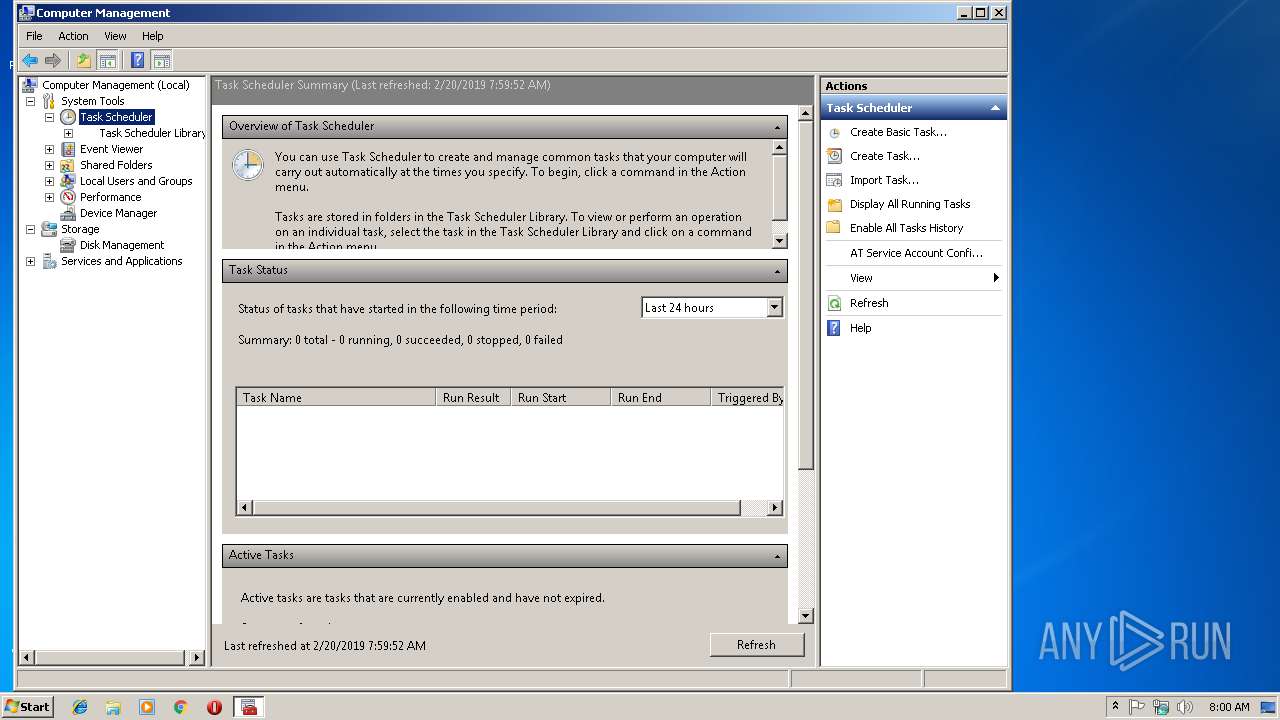Open the File menu
Viewport: 1280px width, 720px height.
(34, 36)
